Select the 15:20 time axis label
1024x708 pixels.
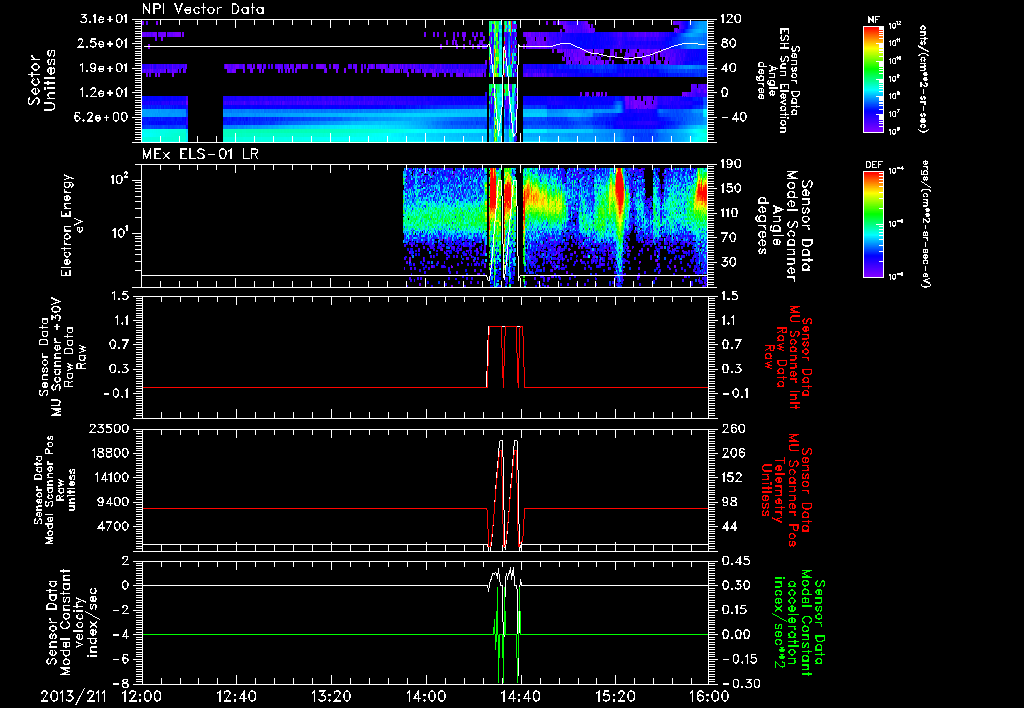click(x=614, y=695)
